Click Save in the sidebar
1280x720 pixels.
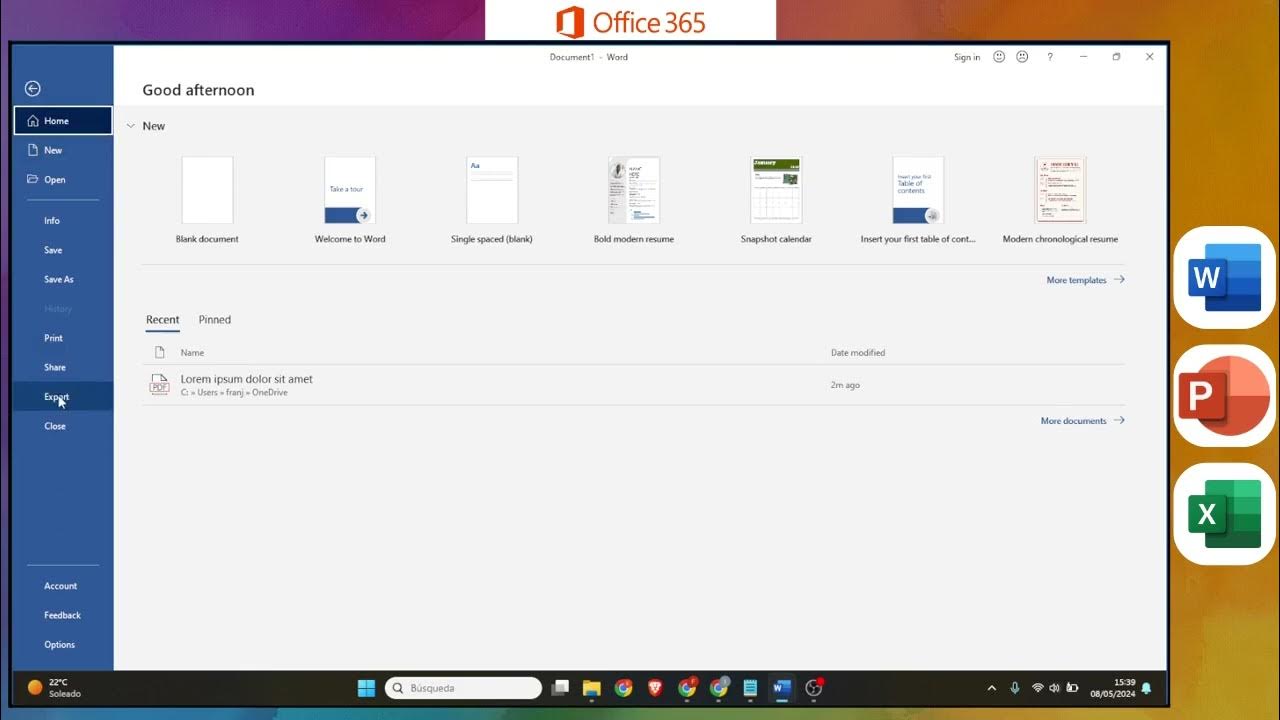coord(63,250)
